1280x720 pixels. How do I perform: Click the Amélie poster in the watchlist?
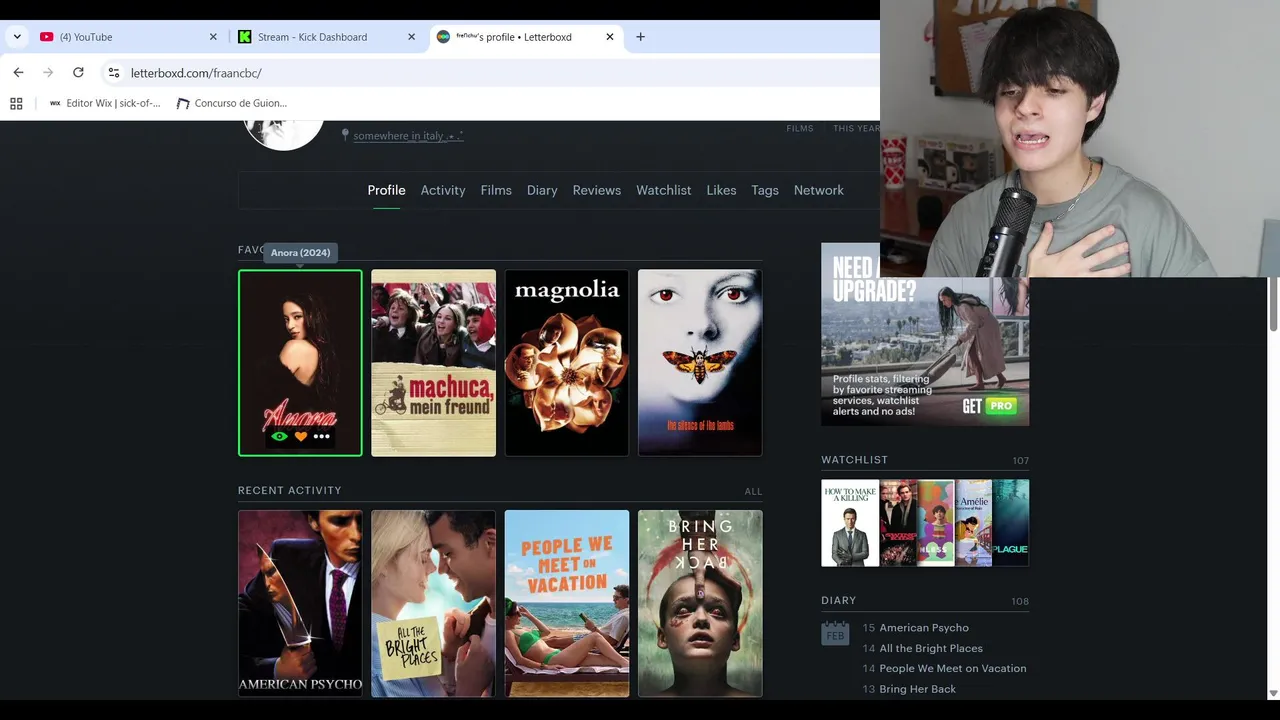[x=973, y=523]
